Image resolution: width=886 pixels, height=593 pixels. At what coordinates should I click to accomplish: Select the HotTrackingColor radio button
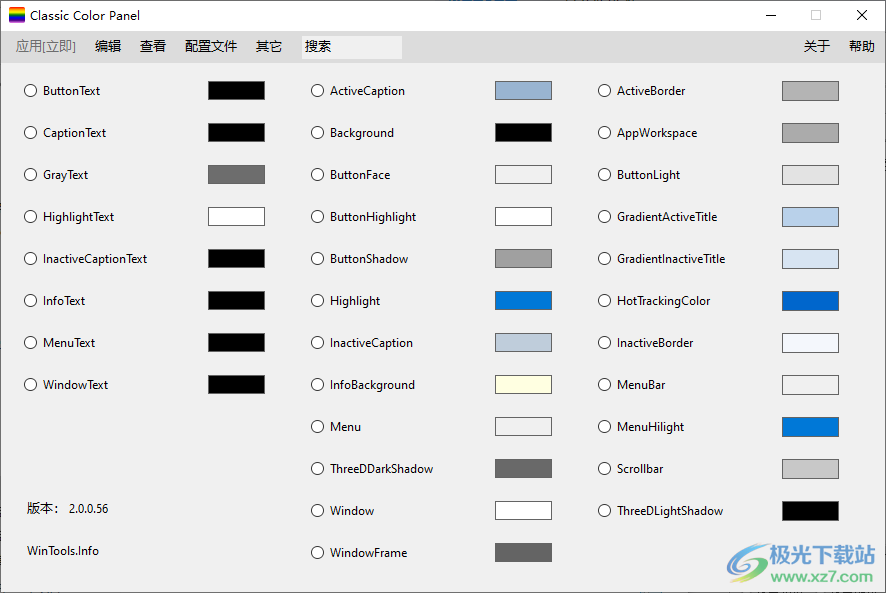[605, 301]
